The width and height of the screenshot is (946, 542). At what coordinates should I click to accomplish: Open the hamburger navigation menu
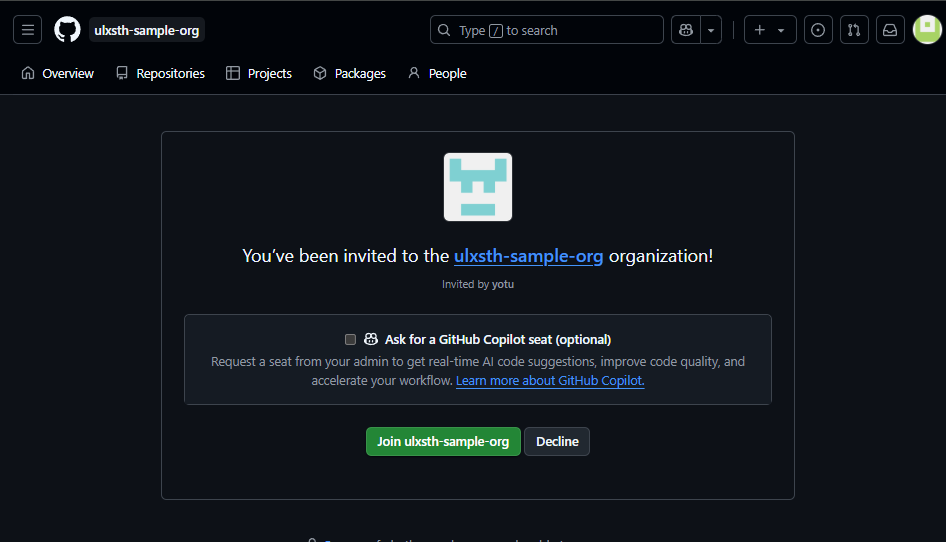28,30
